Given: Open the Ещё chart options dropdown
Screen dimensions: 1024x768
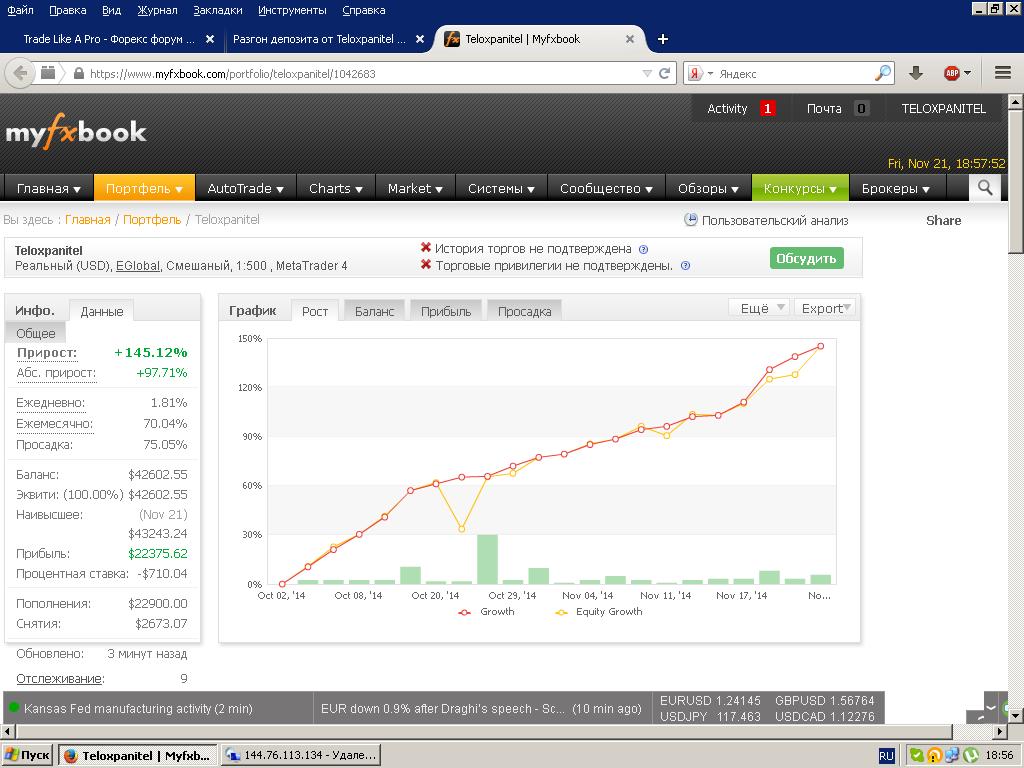Looking at the screenshot, I should click(x=759, y=308).
